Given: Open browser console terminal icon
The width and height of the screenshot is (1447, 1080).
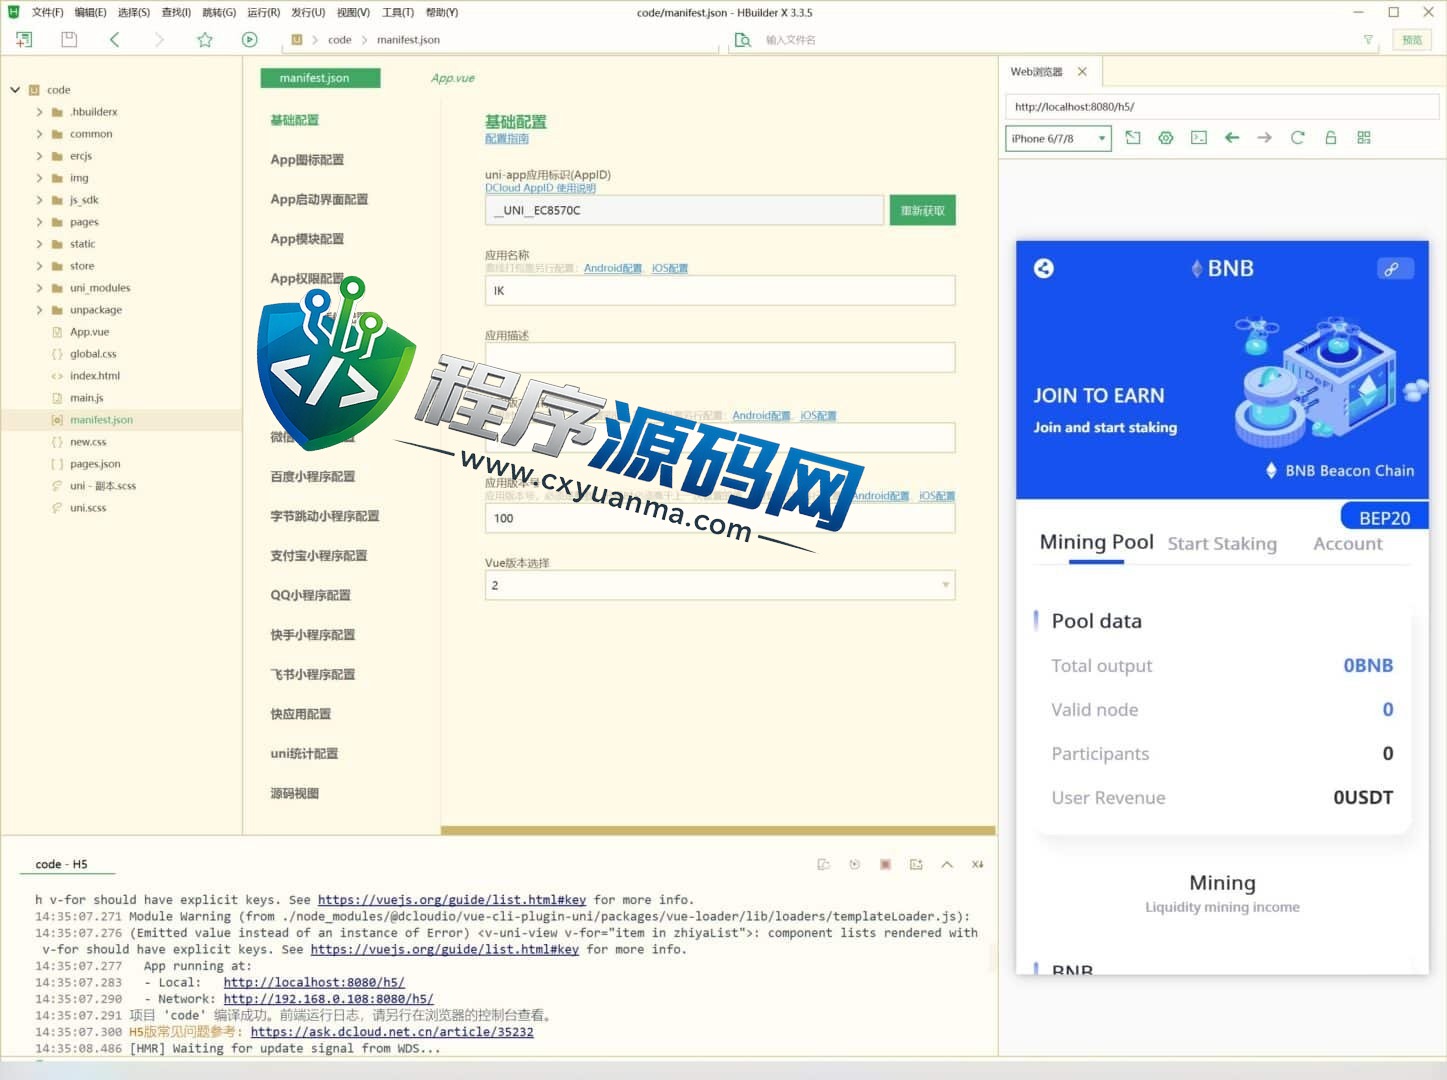Looking at the screenshot, I should pos(1199,138).
